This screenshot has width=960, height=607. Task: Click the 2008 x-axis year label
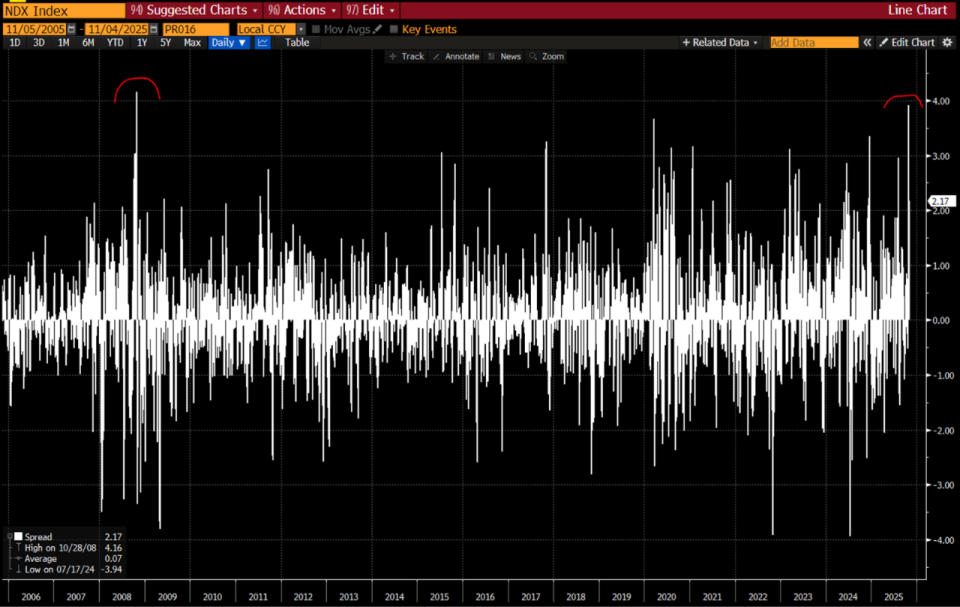pos(122,597)
